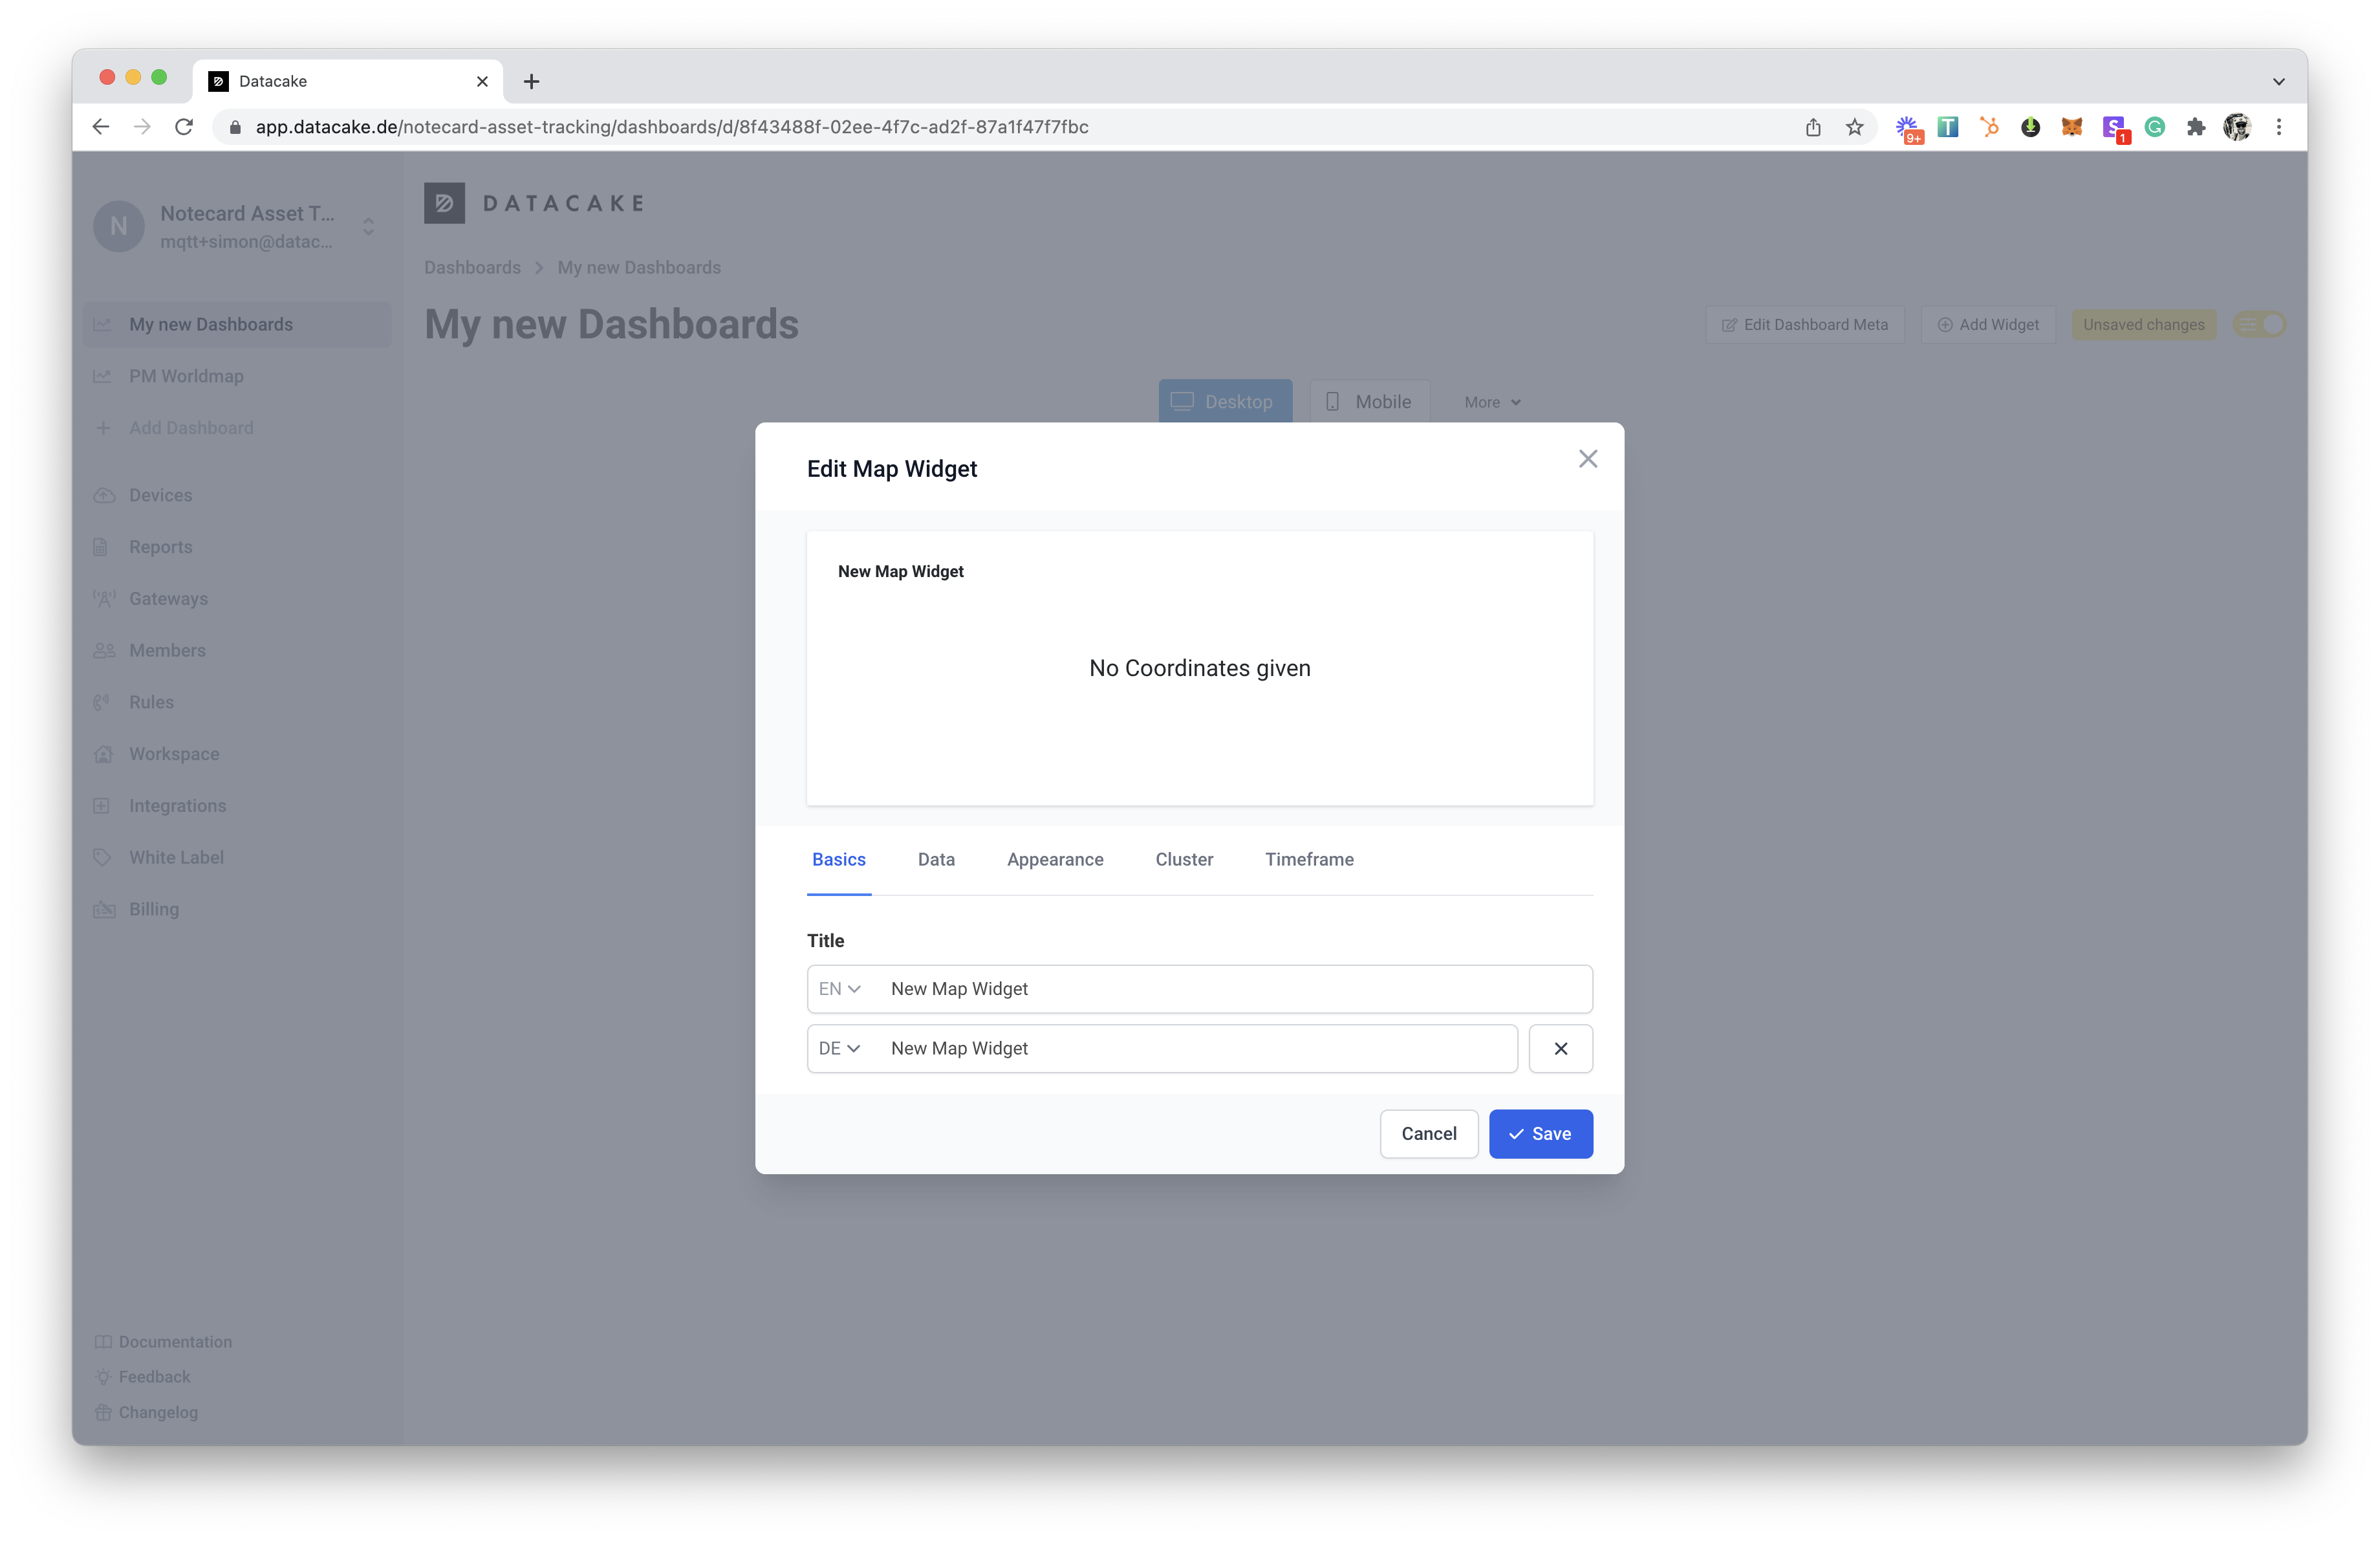Bookmark this page with star
The image size is (2380, 1541).
coord(1855,127)
